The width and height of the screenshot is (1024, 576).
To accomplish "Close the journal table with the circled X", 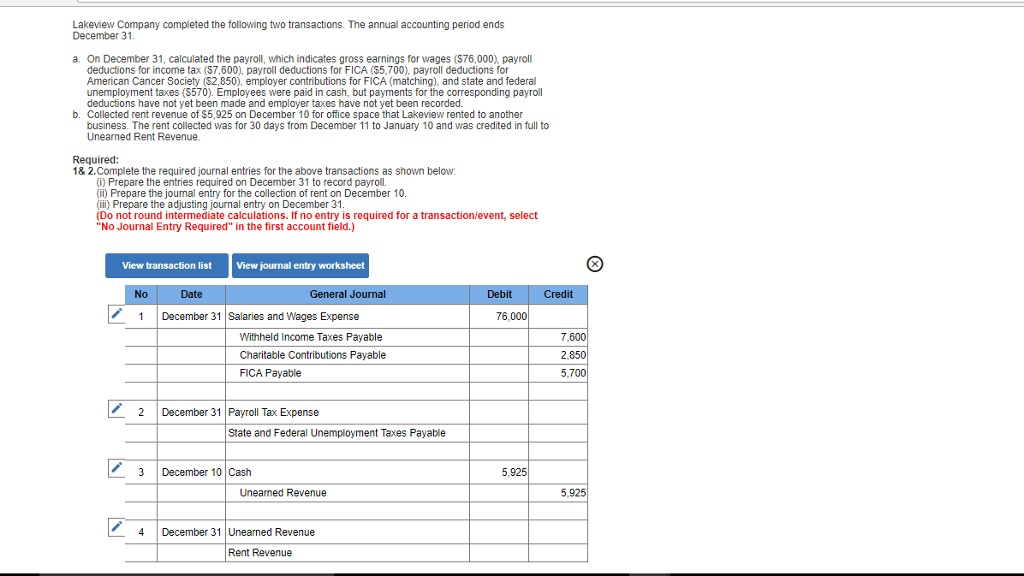I will [x=594, y=264].
